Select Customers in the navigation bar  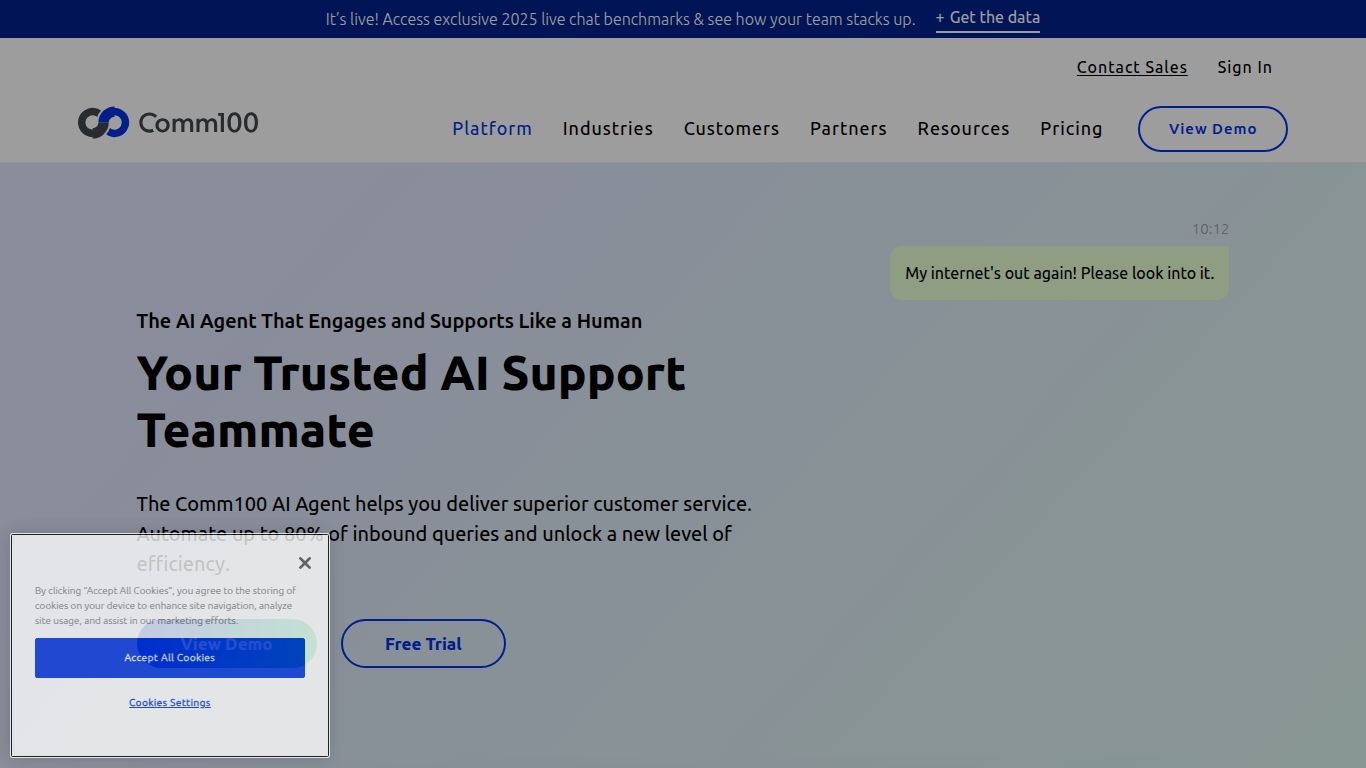pyautogui.click(x=731, y=129)
